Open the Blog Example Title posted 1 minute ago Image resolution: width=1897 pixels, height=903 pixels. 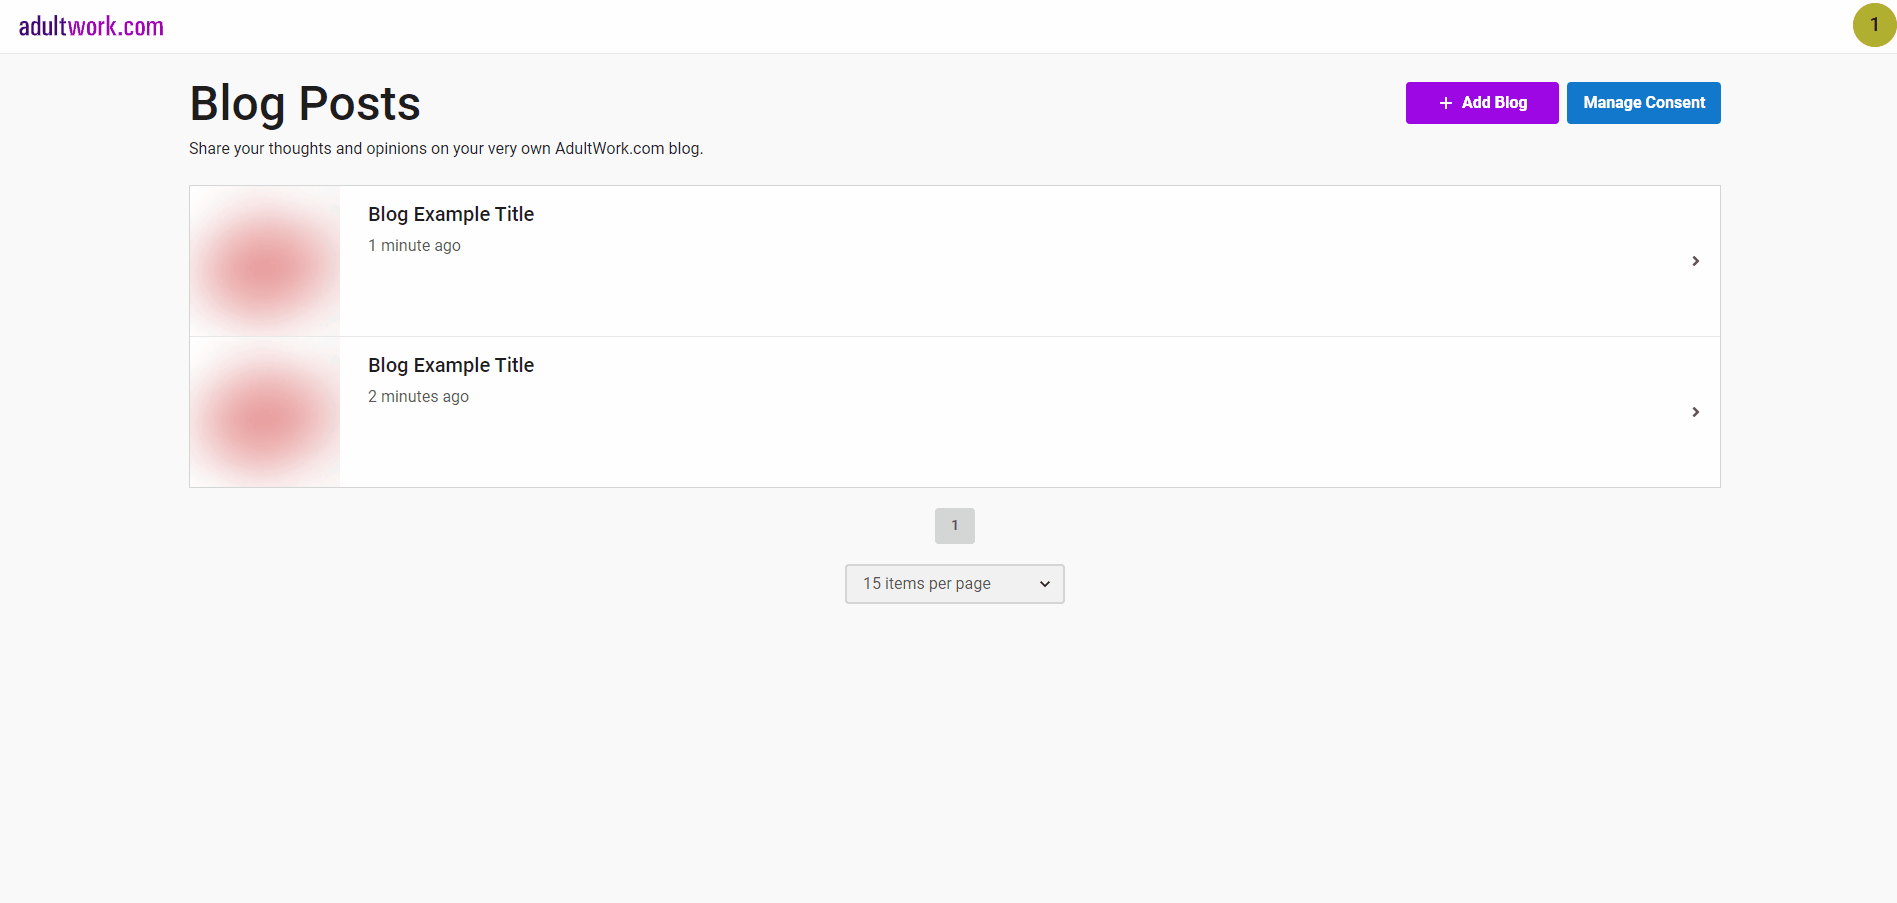point(451,214)
